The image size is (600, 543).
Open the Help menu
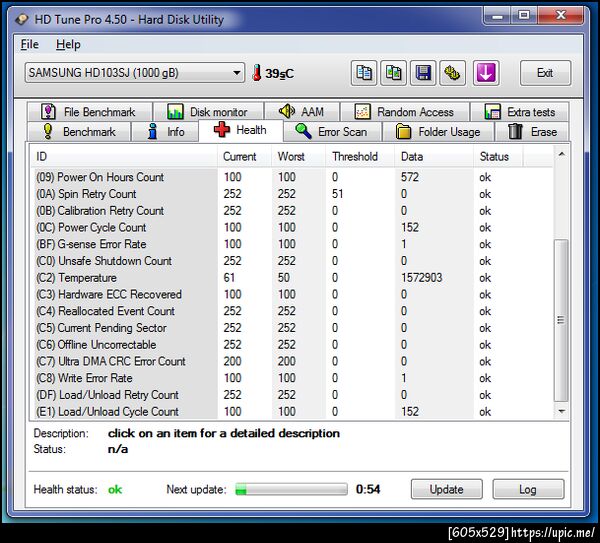[68, 44]
